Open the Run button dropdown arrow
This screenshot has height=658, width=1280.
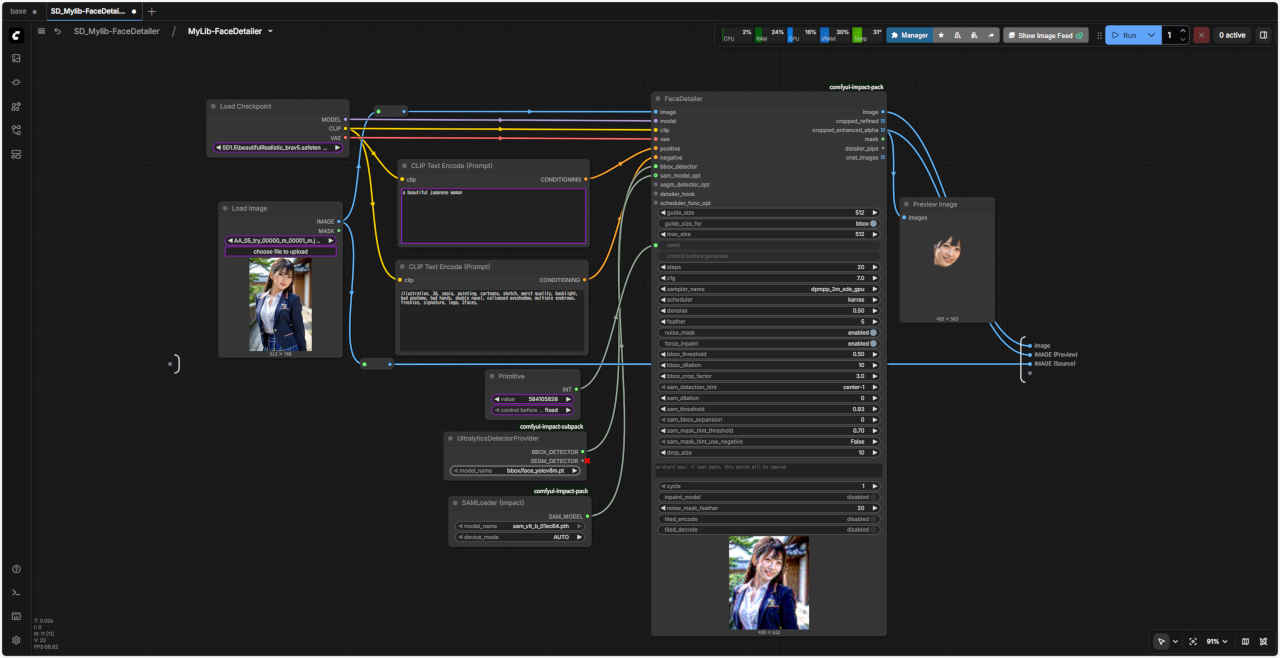[x=1152, y=35]
